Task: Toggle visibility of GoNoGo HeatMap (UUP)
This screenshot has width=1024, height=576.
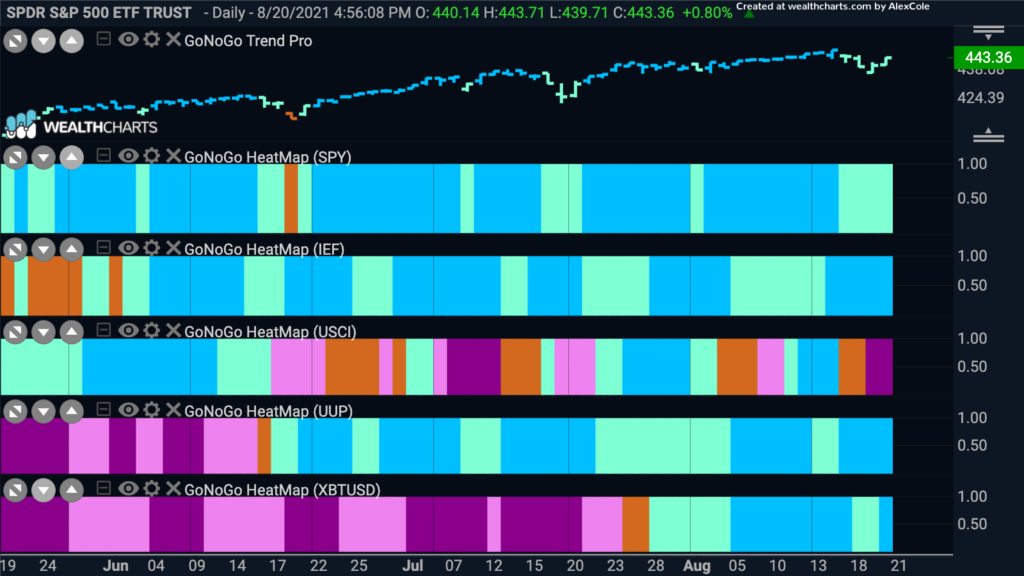Action: coord(128,410)
